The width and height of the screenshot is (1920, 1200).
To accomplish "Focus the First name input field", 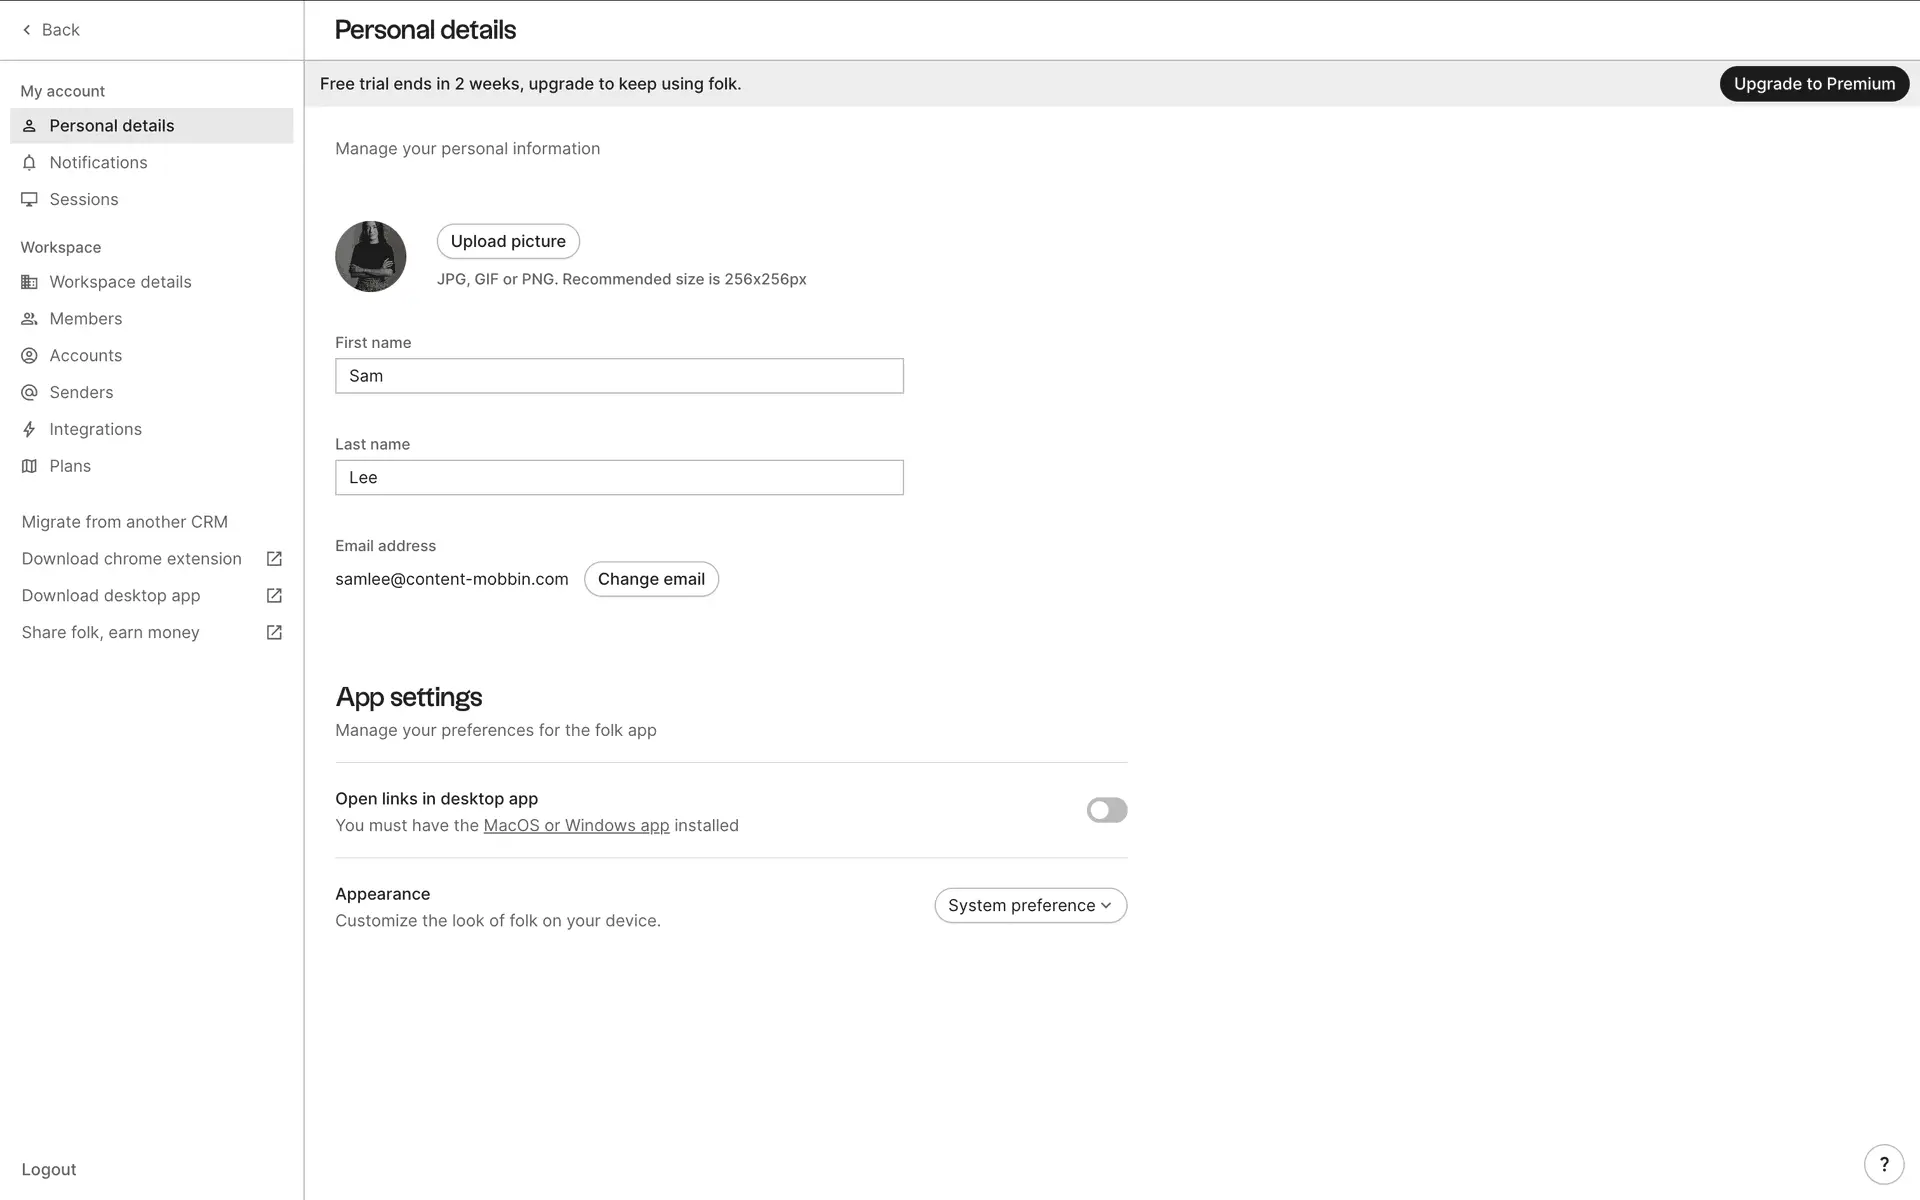I will (x=619, y=376).
